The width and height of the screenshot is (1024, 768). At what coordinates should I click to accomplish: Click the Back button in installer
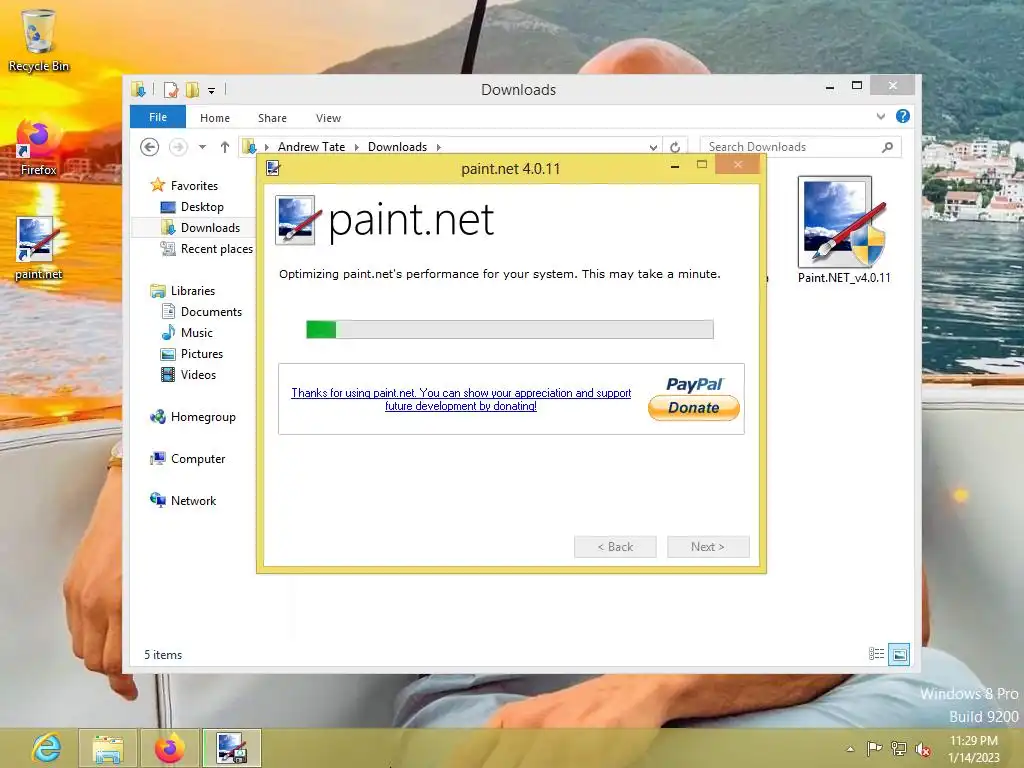tap(615, 547)
